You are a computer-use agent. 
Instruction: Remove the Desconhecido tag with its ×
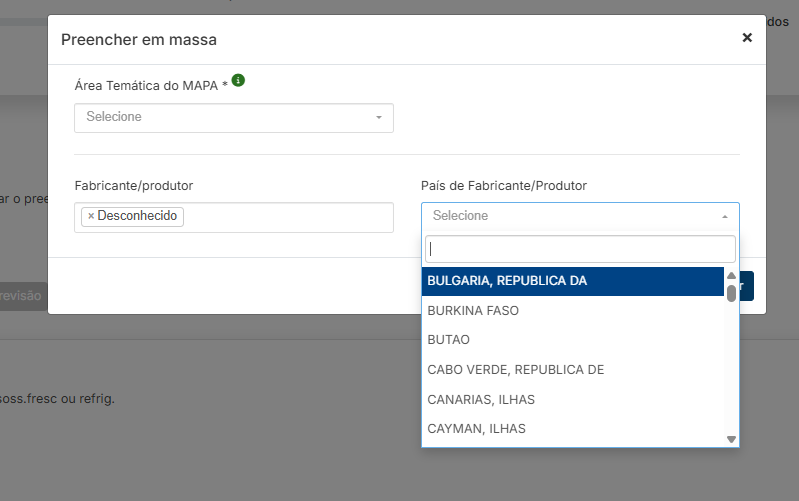91,216
